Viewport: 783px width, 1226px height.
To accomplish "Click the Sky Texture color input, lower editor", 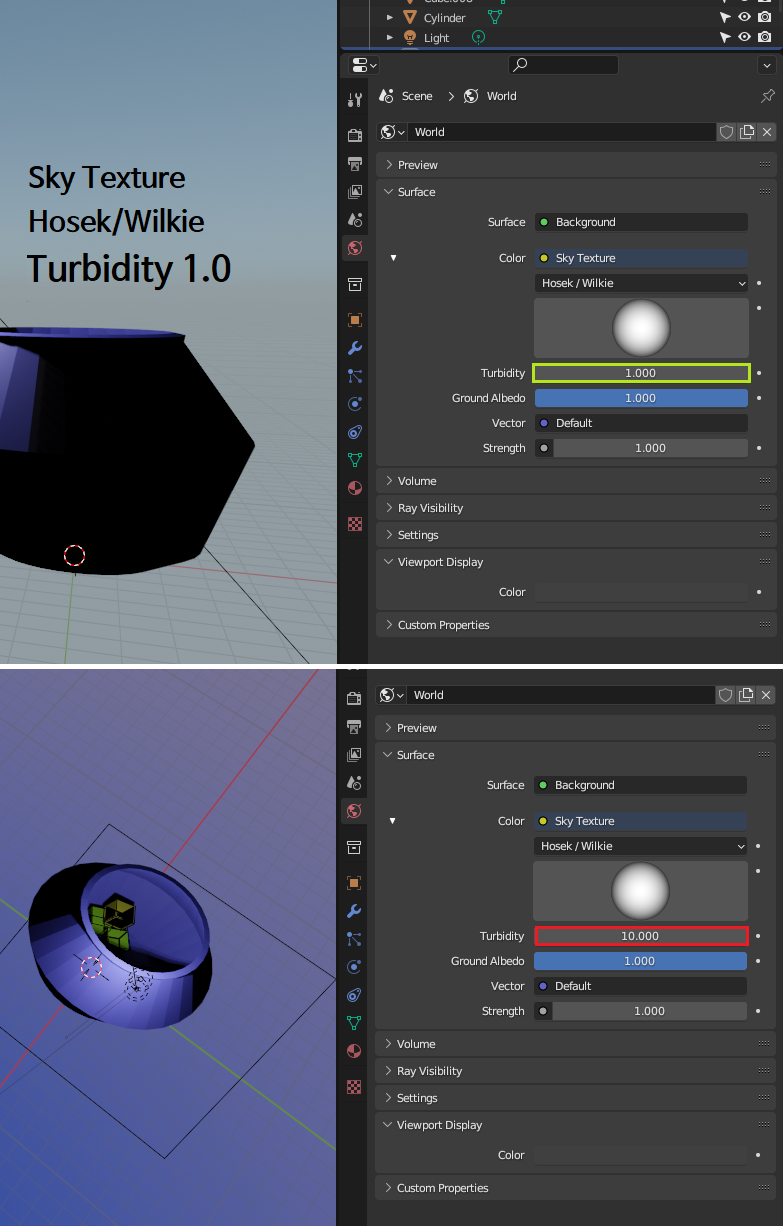I will 640,821.
